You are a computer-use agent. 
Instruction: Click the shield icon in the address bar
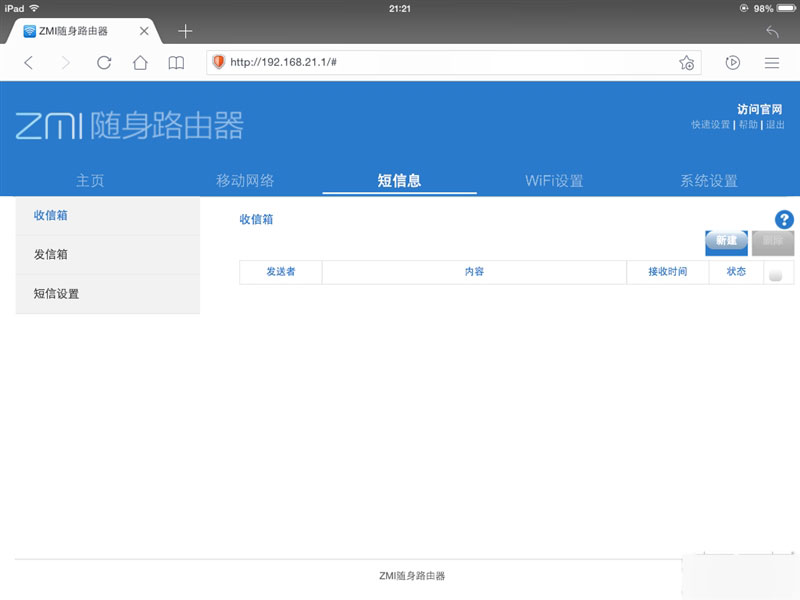tap(218, 62)
